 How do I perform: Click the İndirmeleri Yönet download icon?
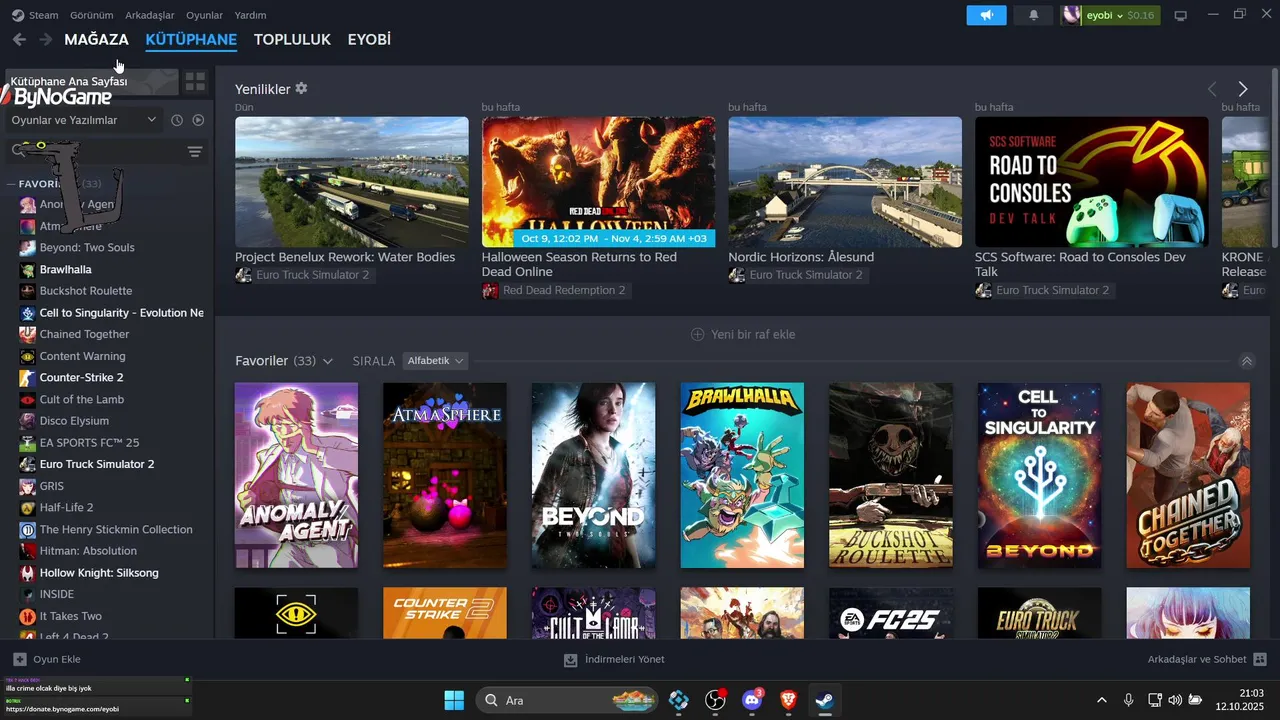click(x=571, y=660)
